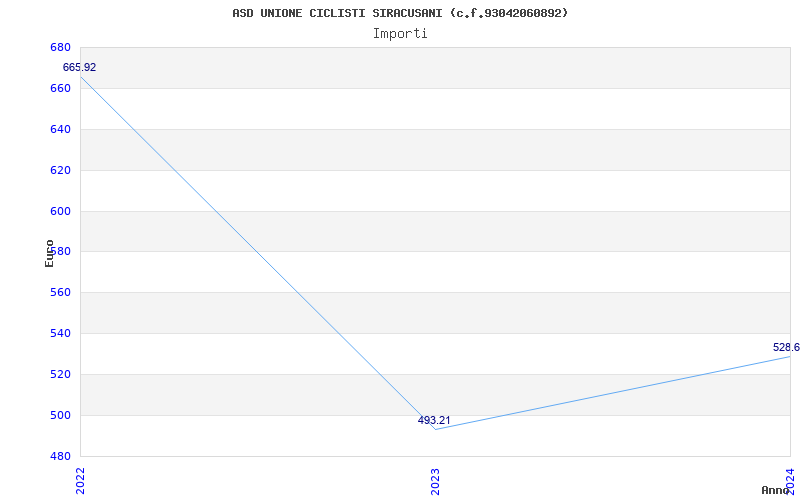Image resolution: width=800 pixels, height=500 pixels.
Task: Click the 560 y-axis value
Action: pyautogui.click(x=60, y=292)
